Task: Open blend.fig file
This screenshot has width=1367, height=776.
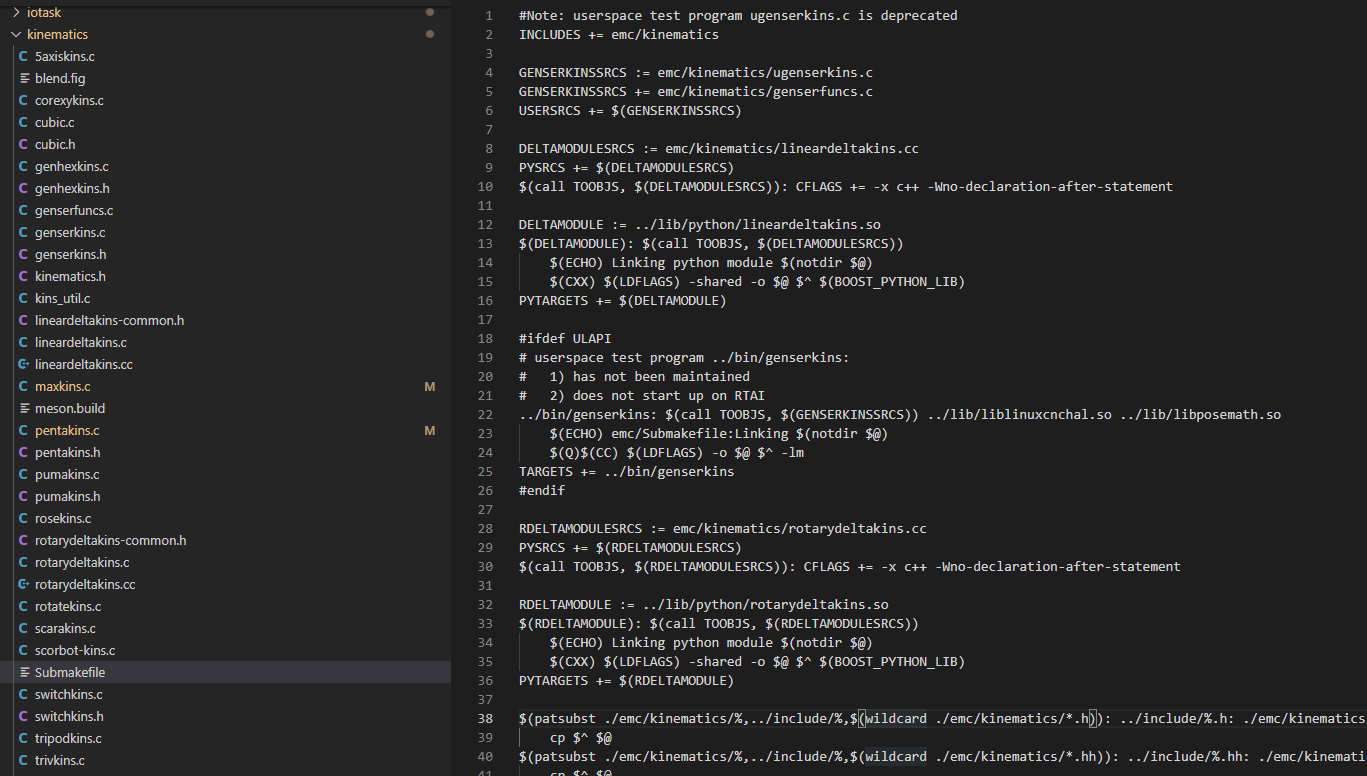Action: pos(60,78)
